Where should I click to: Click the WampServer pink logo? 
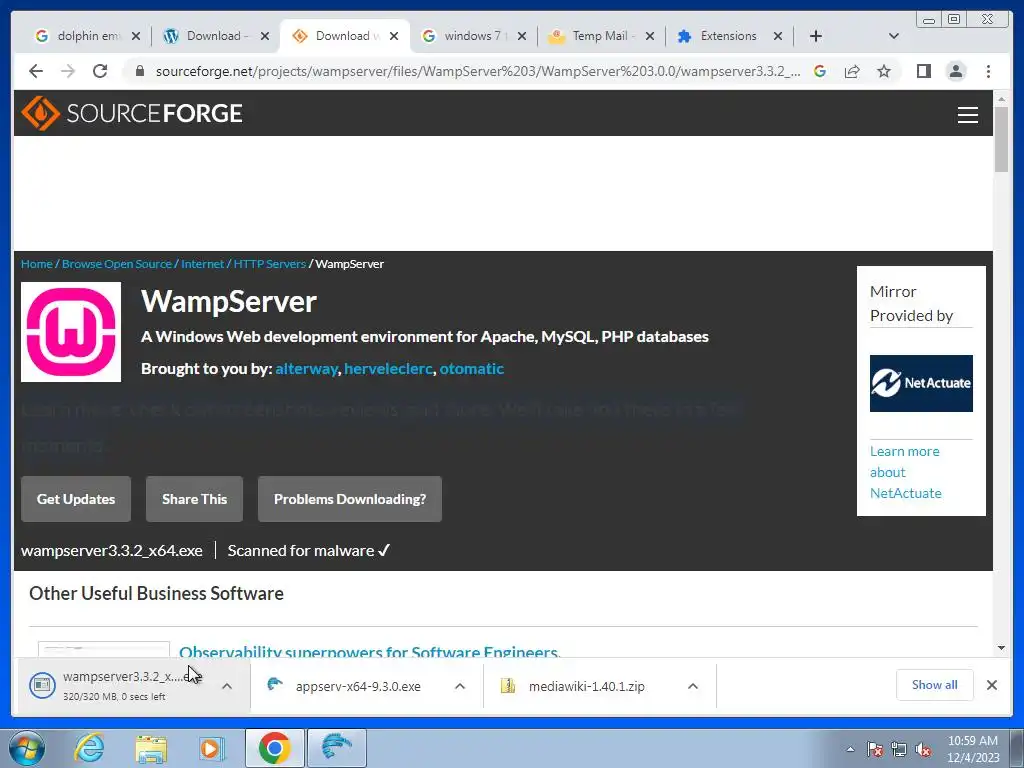click(71, 332)
